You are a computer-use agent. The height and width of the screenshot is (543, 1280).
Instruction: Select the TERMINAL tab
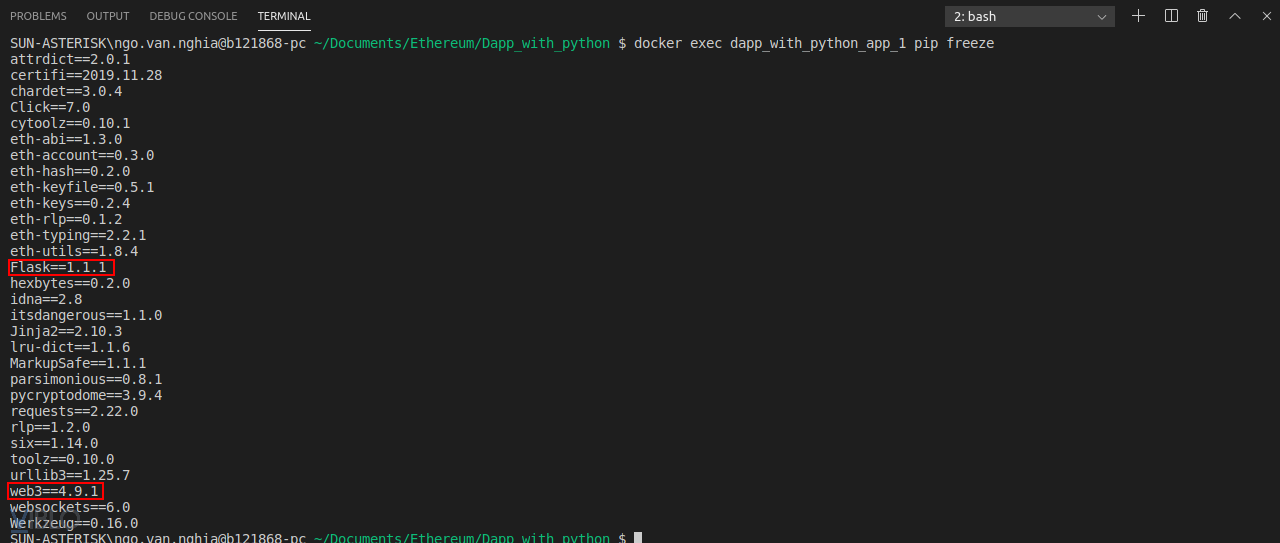click(x=284, y=16)
